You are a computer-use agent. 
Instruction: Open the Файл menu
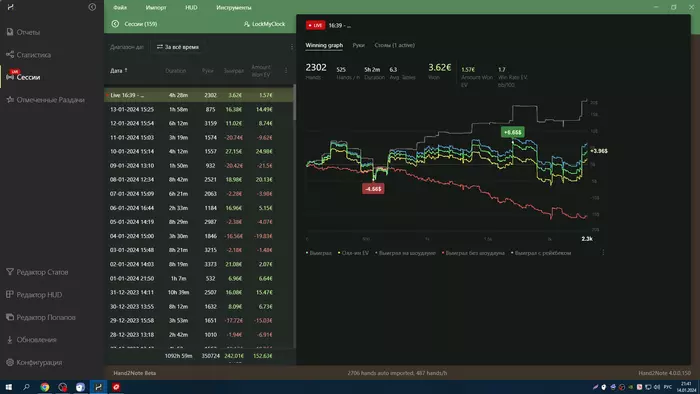coord(120,7)
